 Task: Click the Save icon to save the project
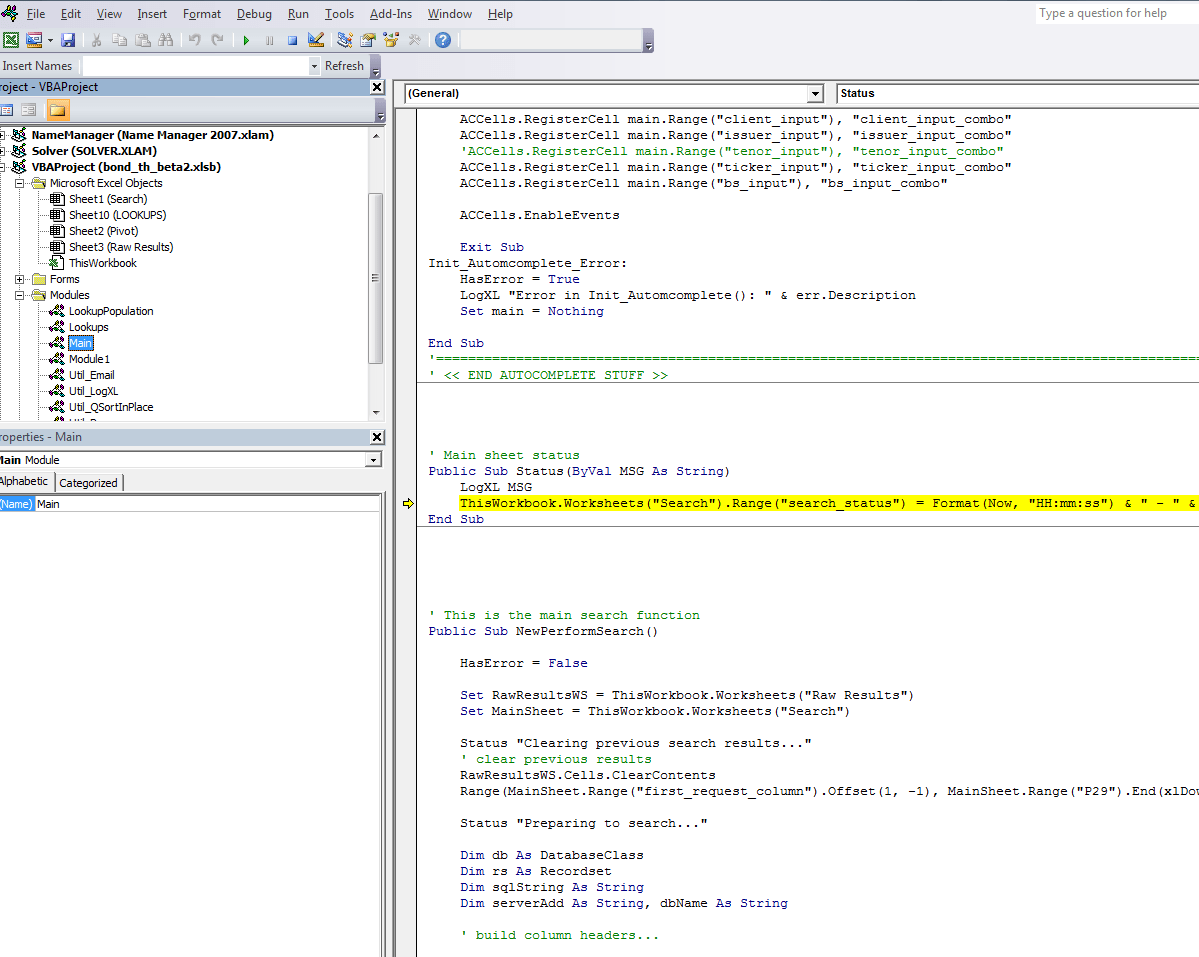pos(68,39)
